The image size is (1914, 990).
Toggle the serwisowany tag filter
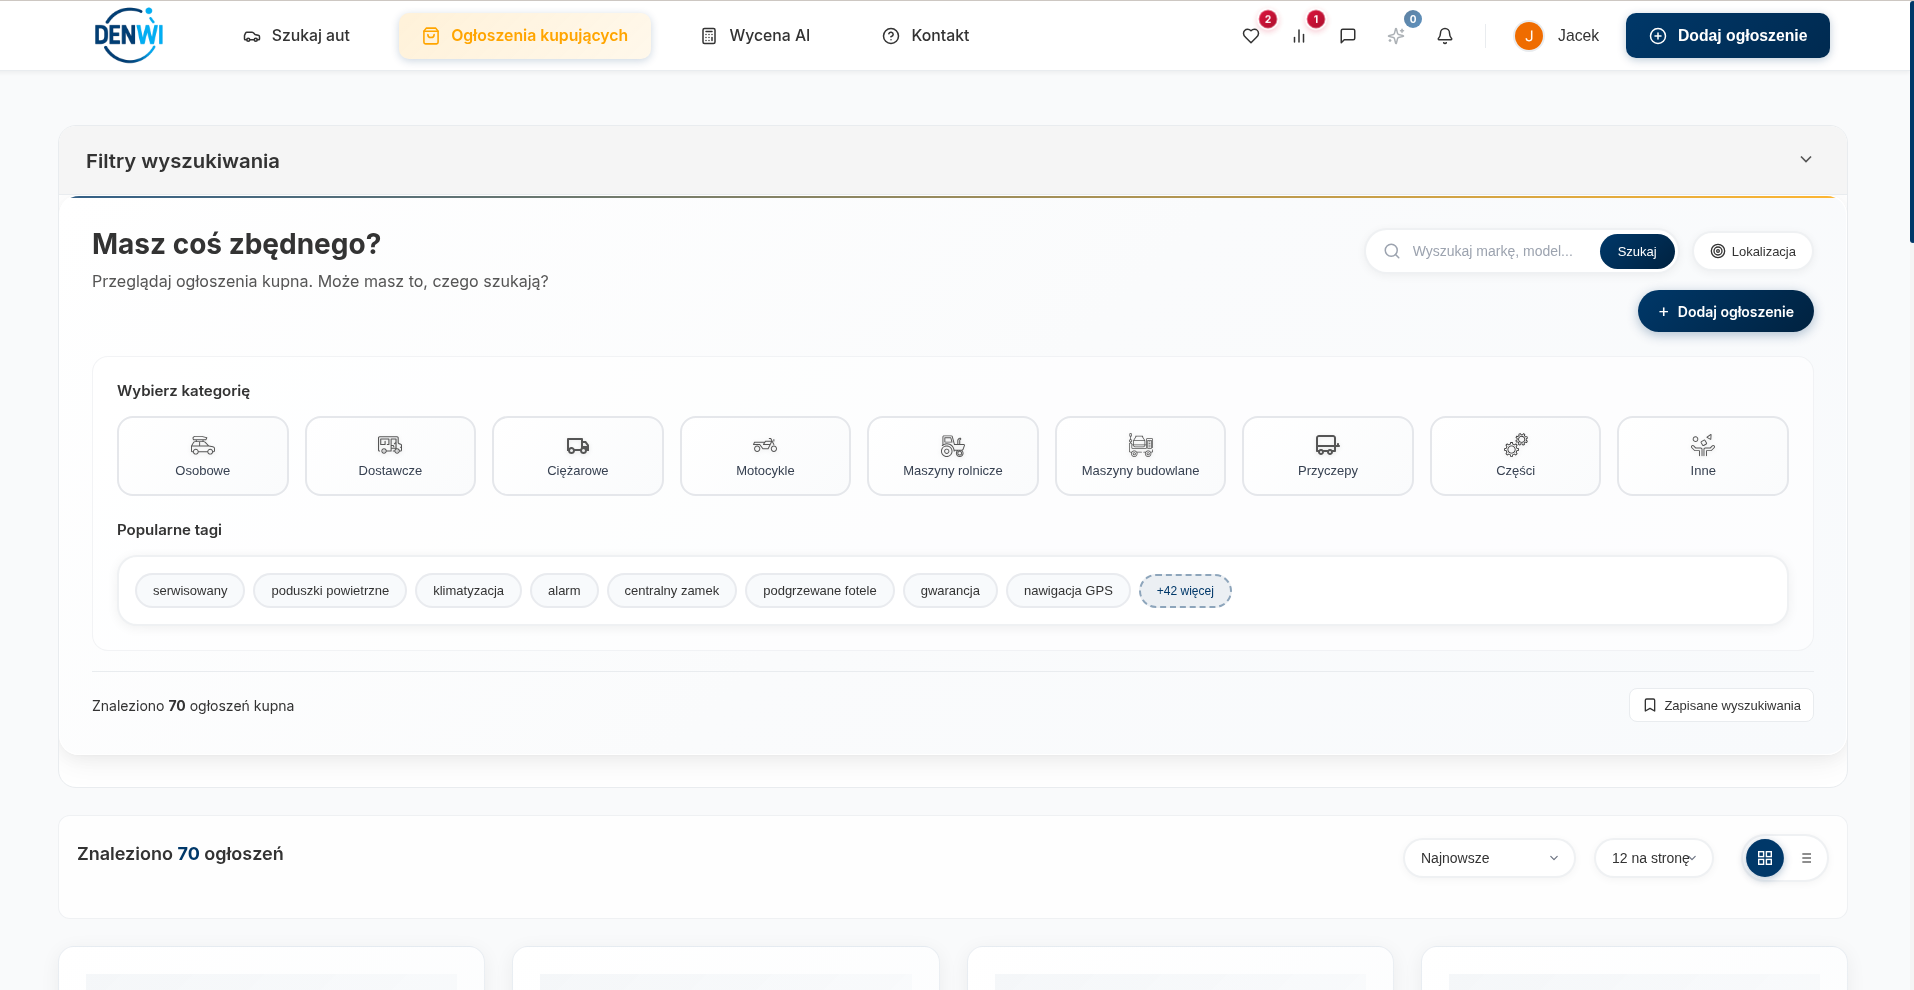tap(189, 590)
